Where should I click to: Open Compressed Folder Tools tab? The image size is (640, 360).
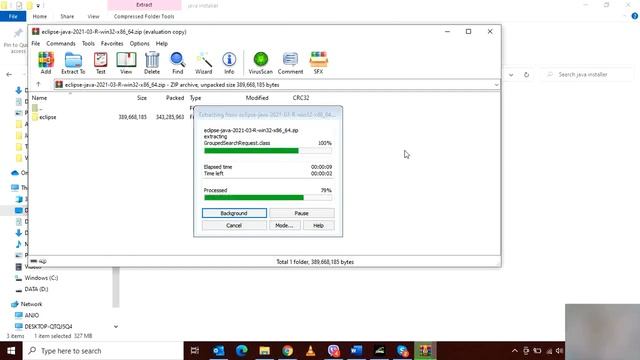pyautogui.click(x=144, y=16)
